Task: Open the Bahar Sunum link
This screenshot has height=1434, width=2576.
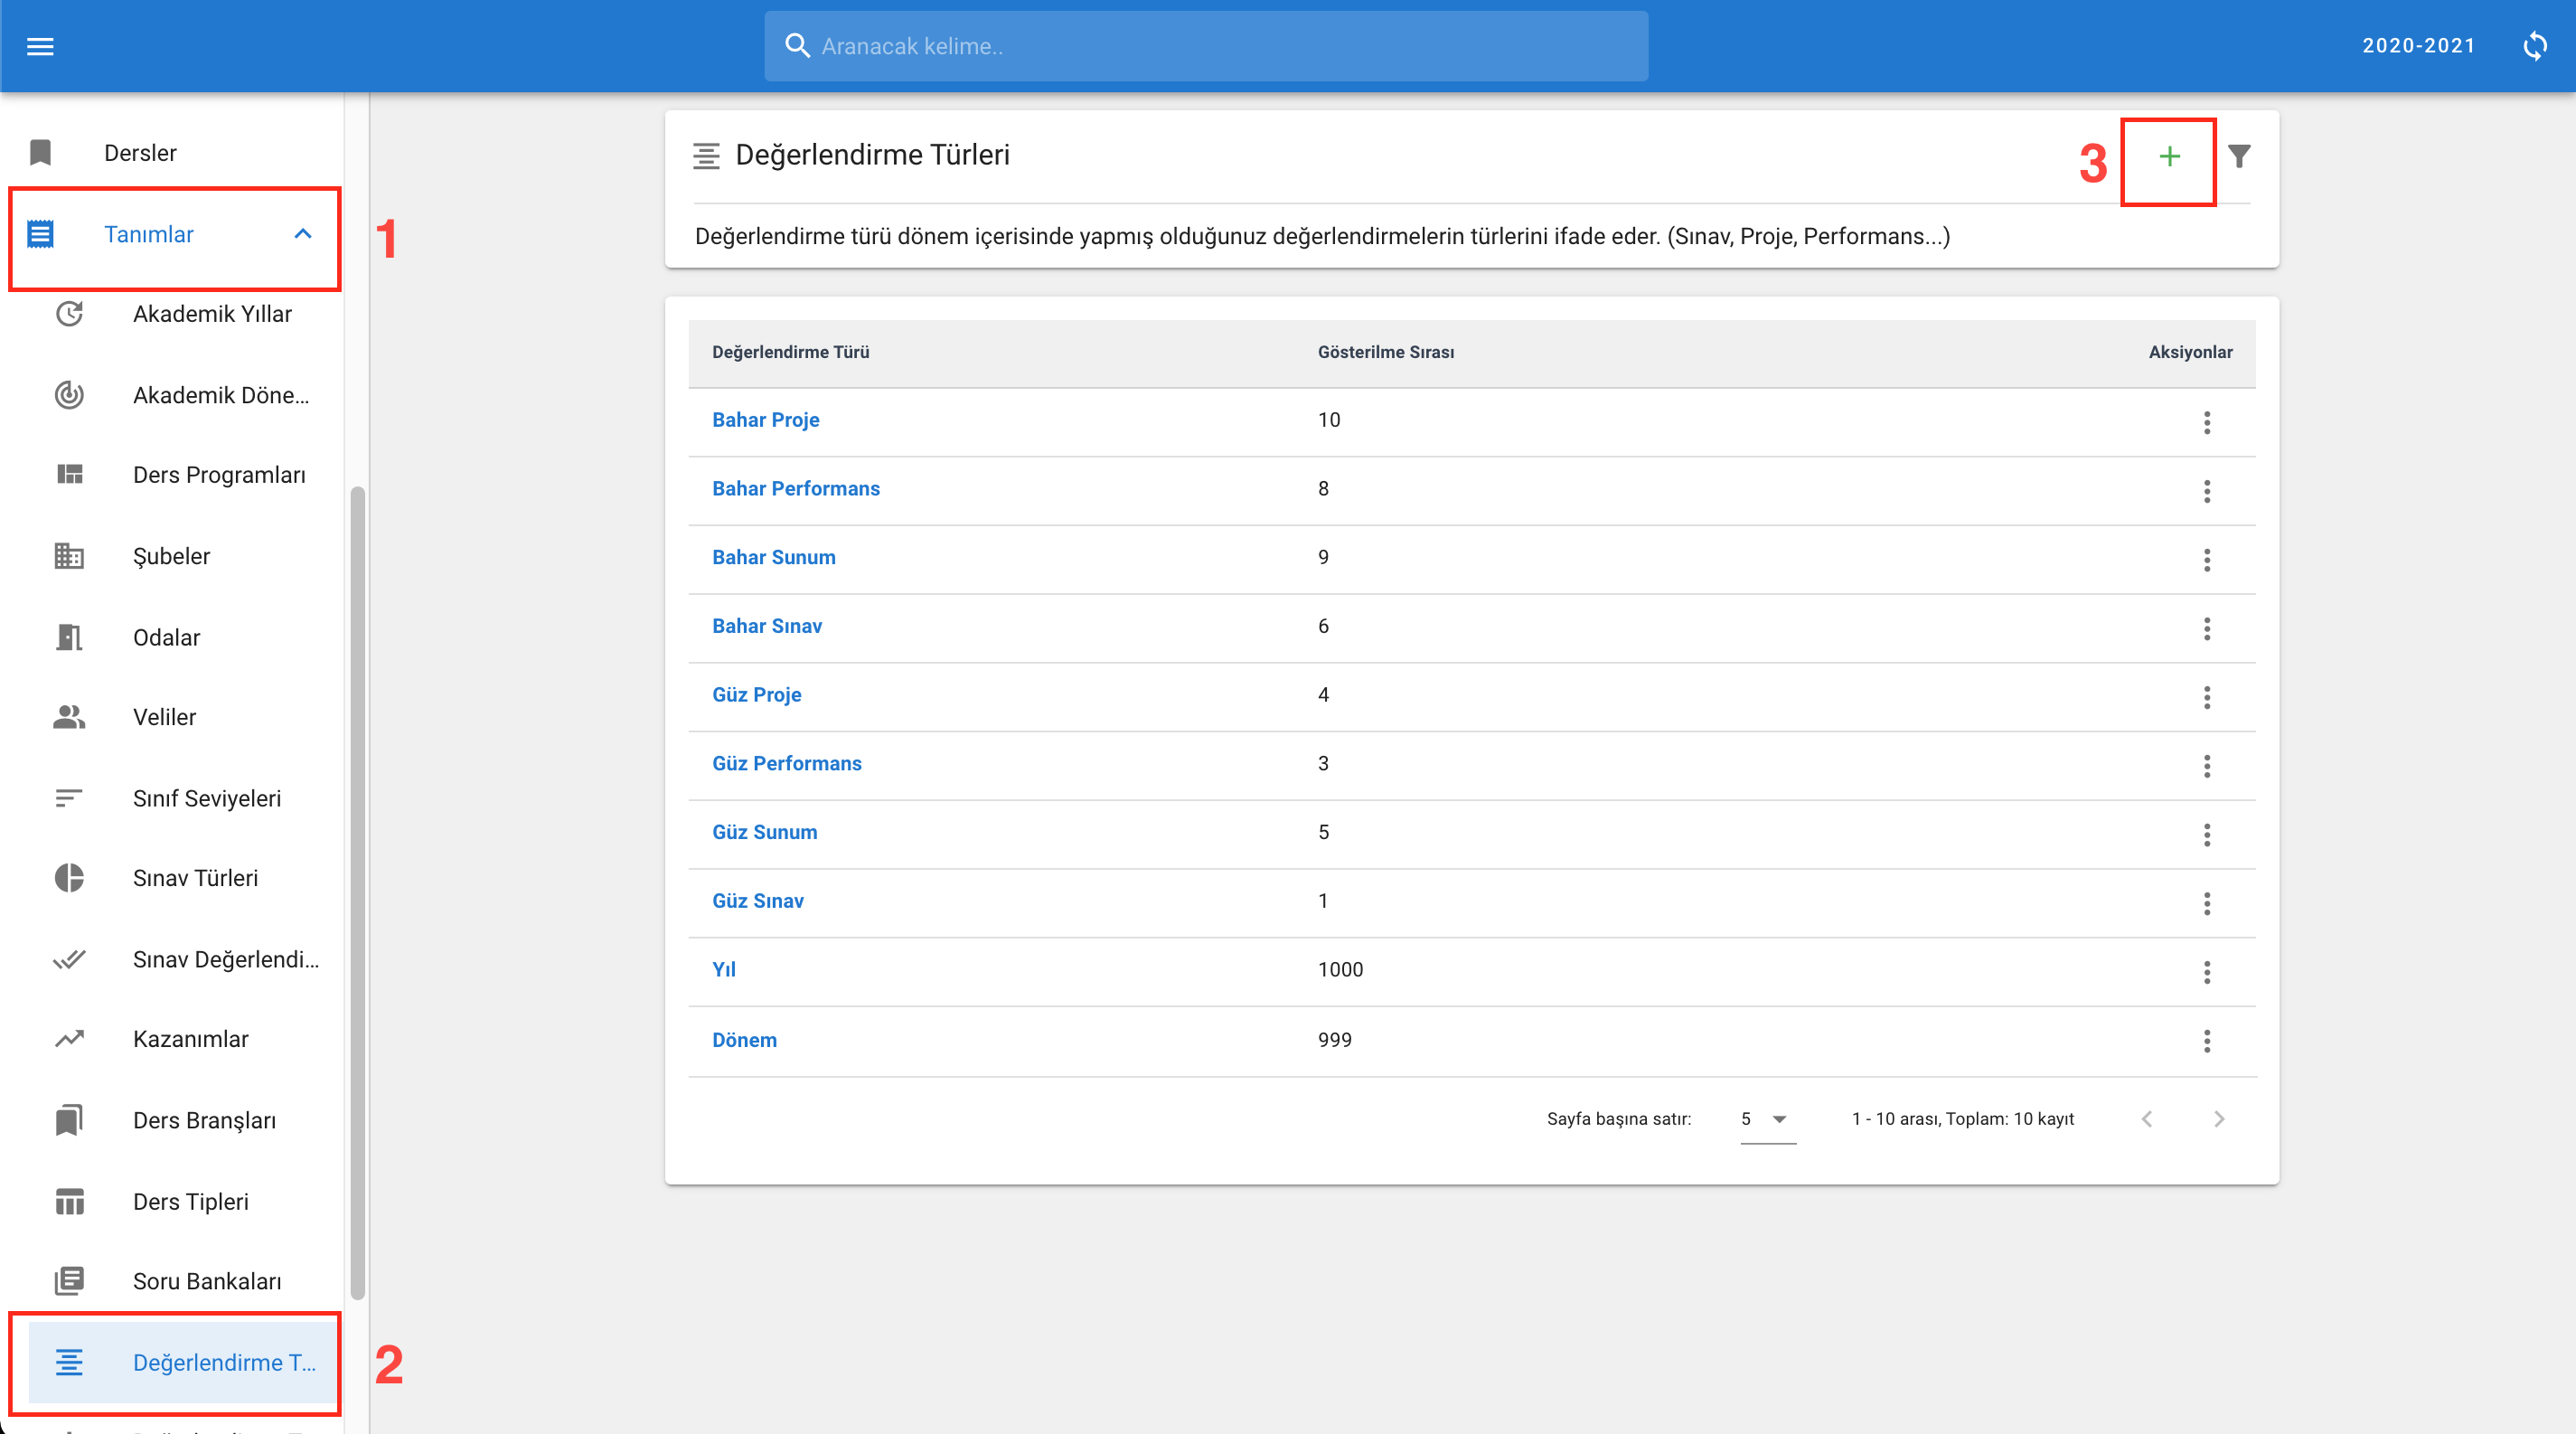Action: 773,557
